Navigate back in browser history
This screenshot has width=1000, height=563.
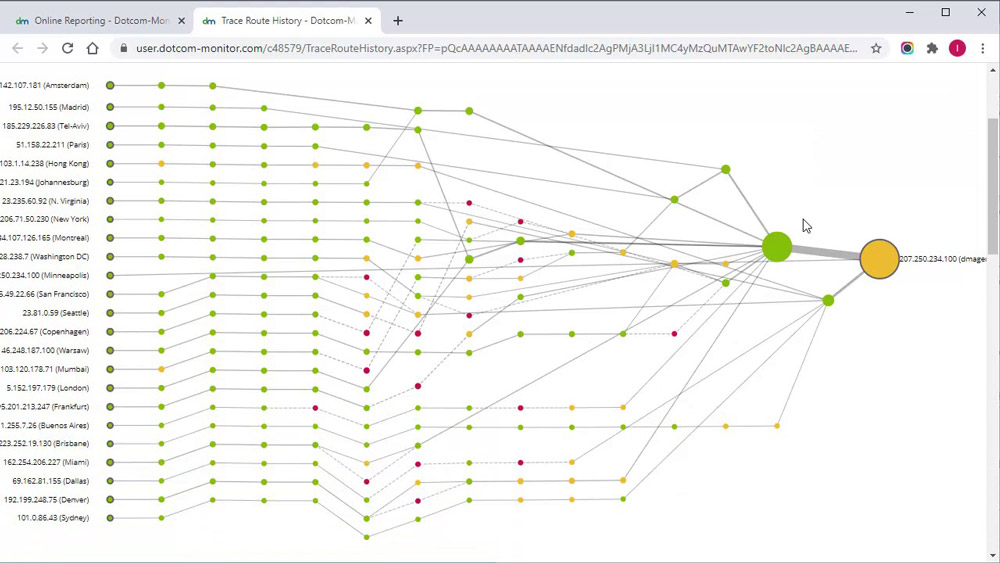[17, 48]
